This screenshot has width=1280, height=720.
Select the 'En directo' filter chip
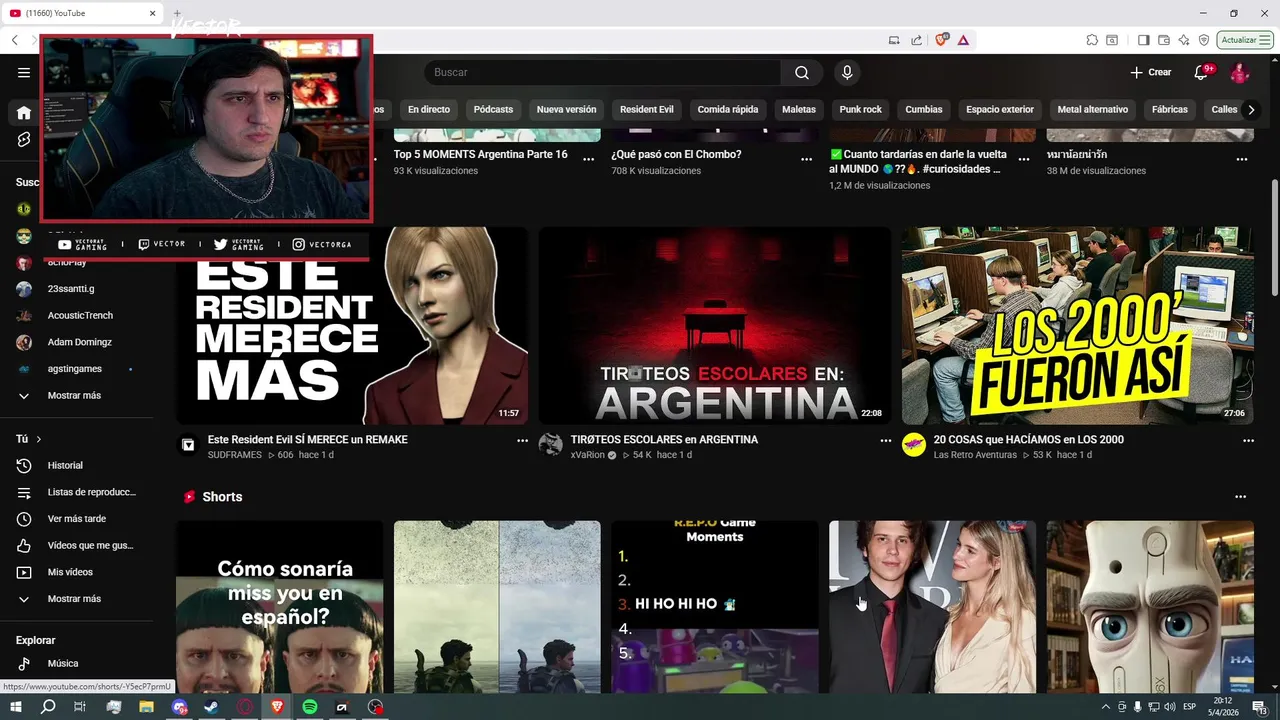[x=429, y=109]
